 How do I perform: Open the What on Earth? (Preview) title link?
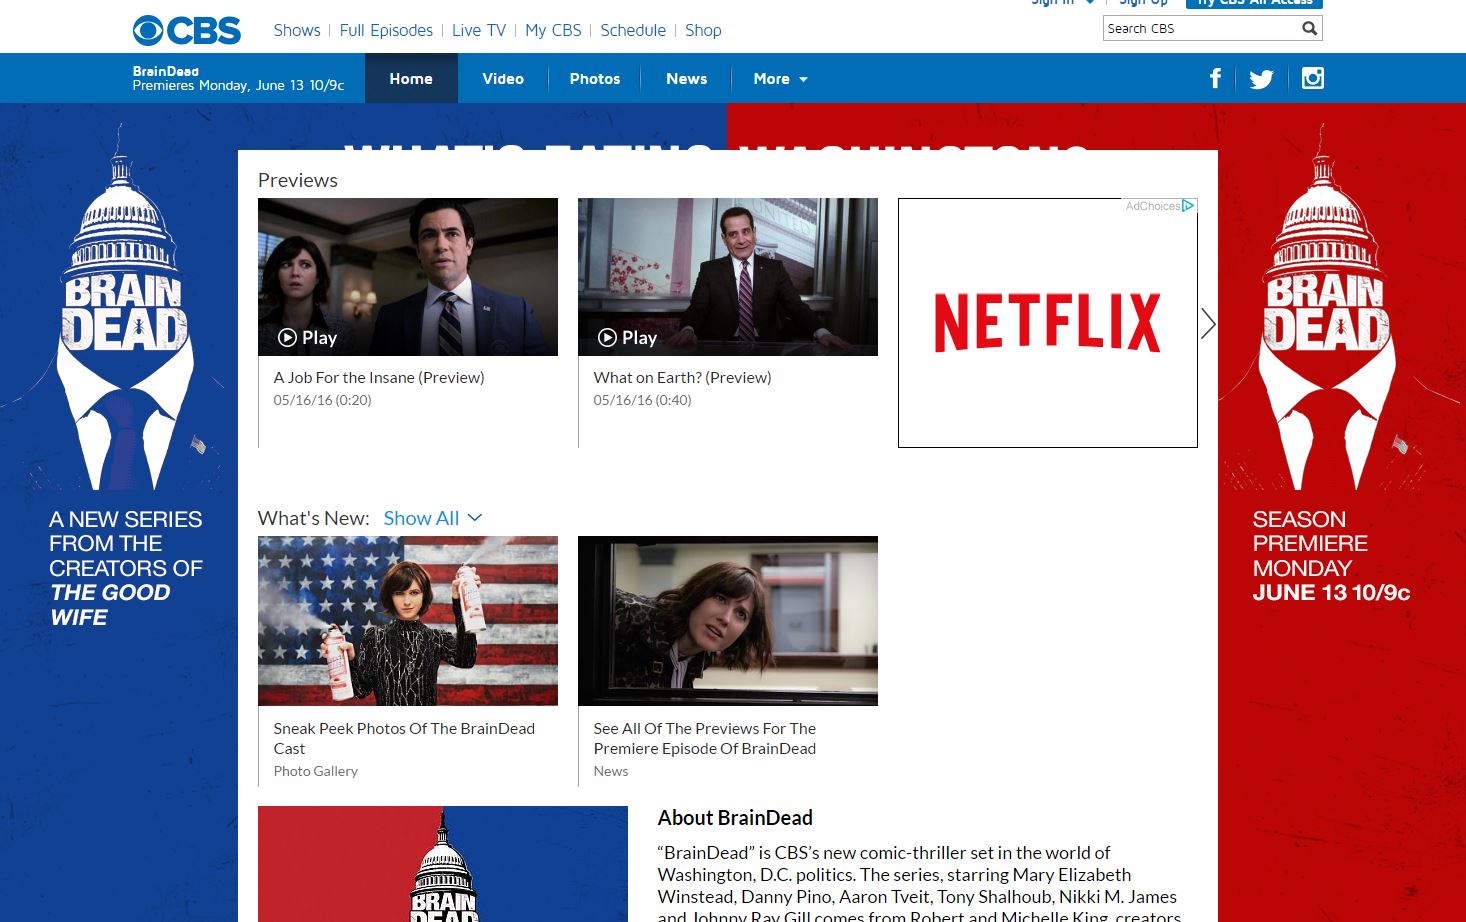pyautogui.click(x=682, y=377)
